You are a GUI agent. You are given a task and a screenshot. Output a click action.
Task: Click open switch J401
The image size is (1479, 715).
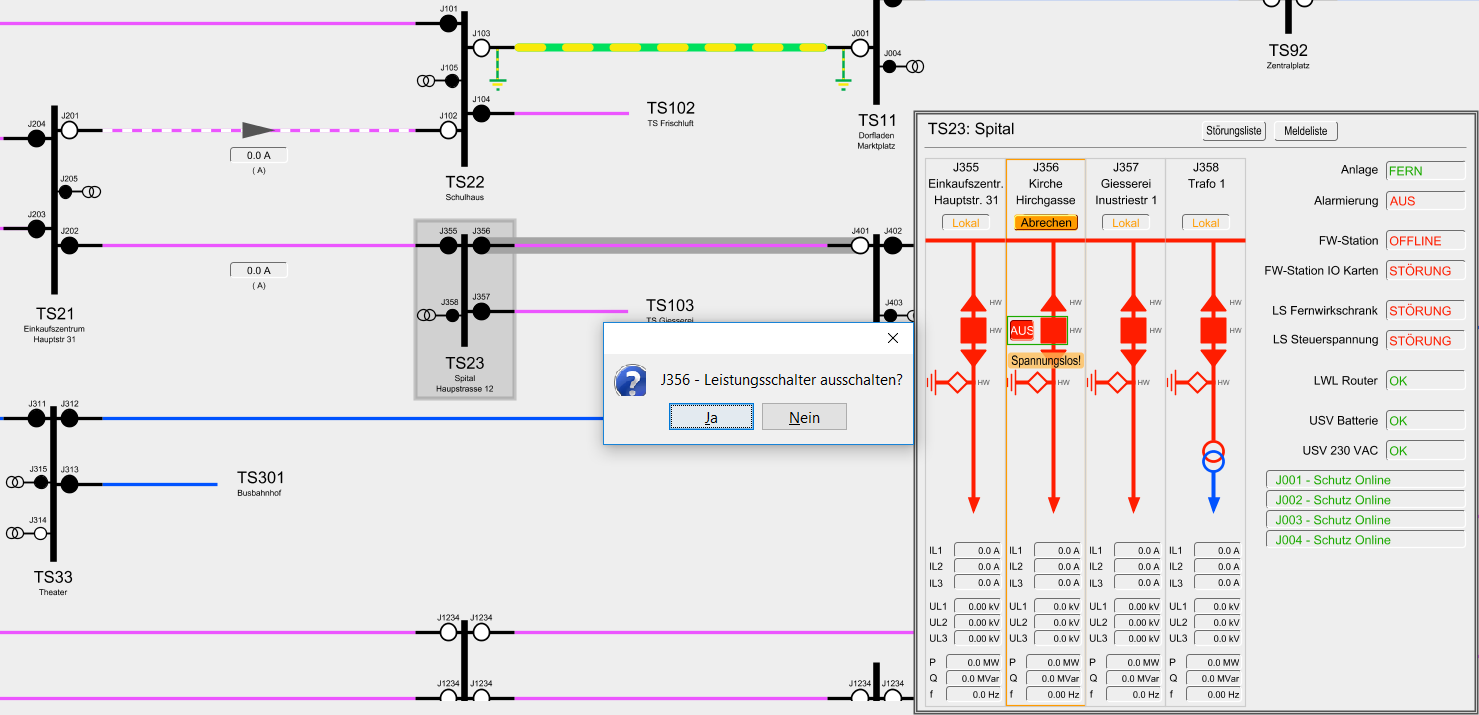pos(859,245)
